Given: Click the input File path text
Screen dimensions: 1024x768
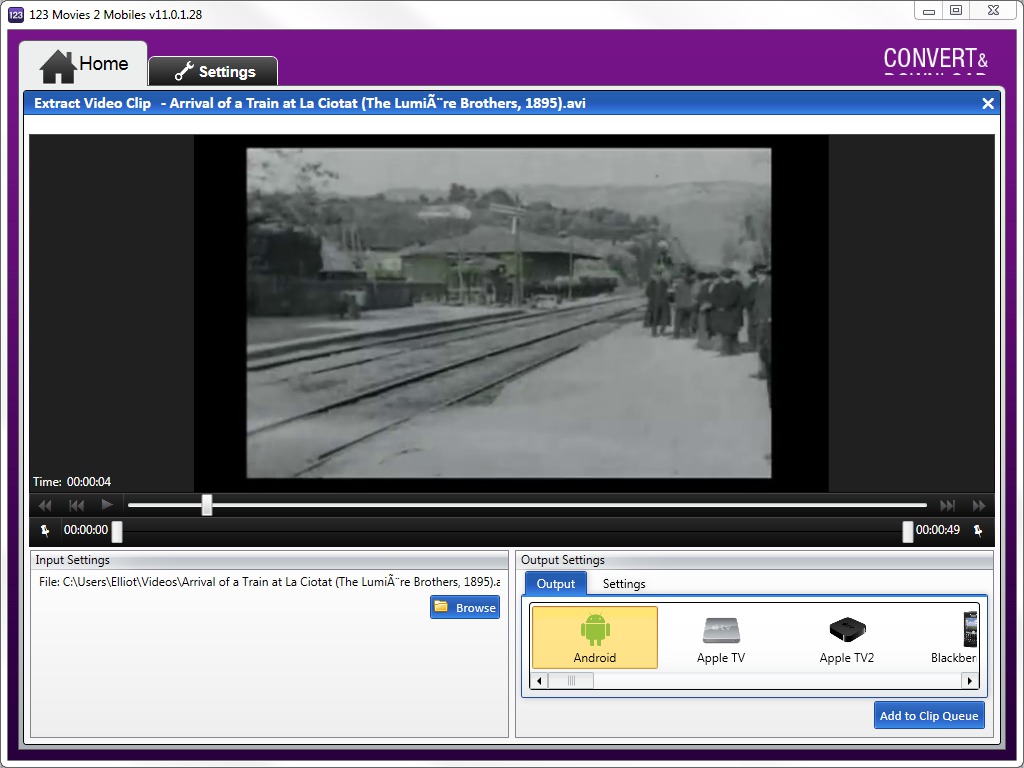Looking at the screenshot, I should pos(269,582).
